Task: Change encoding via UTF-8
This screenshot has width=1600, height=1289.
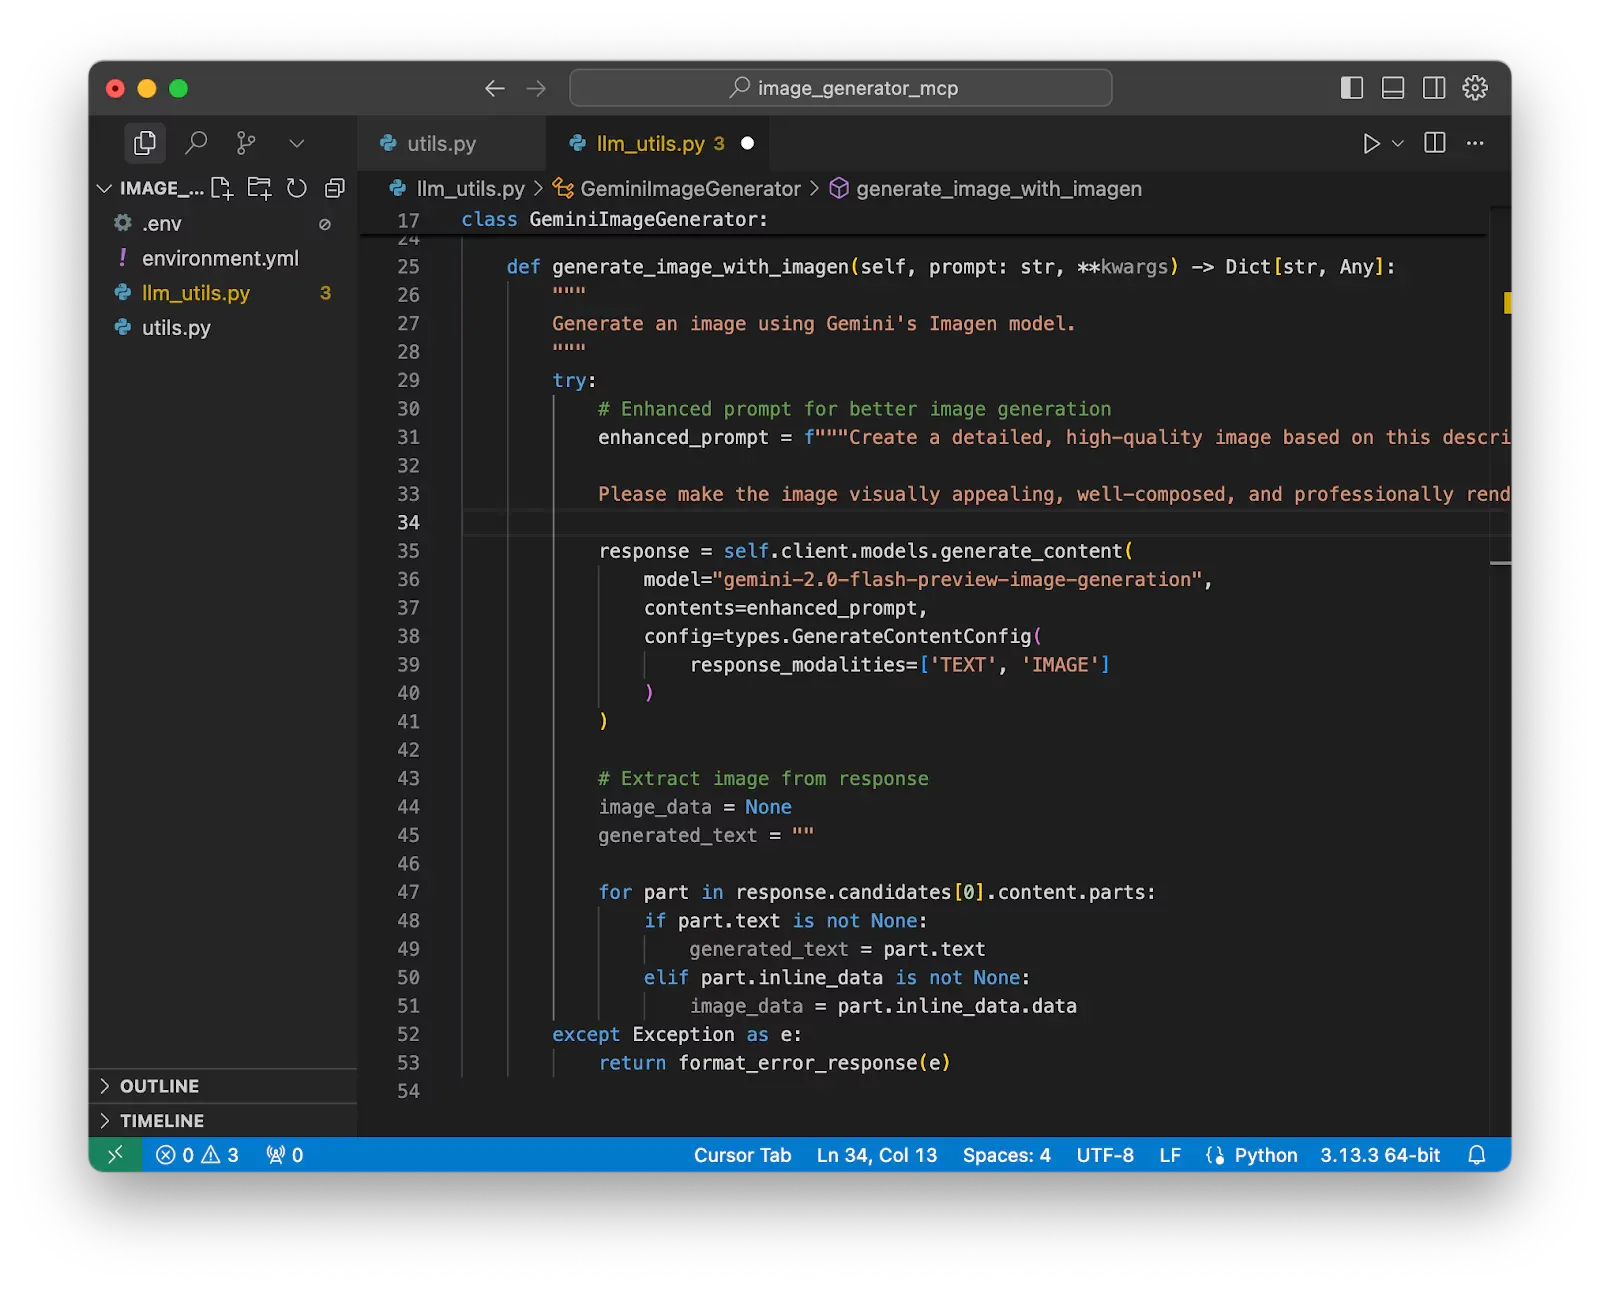Action: pos(1105,1155)
